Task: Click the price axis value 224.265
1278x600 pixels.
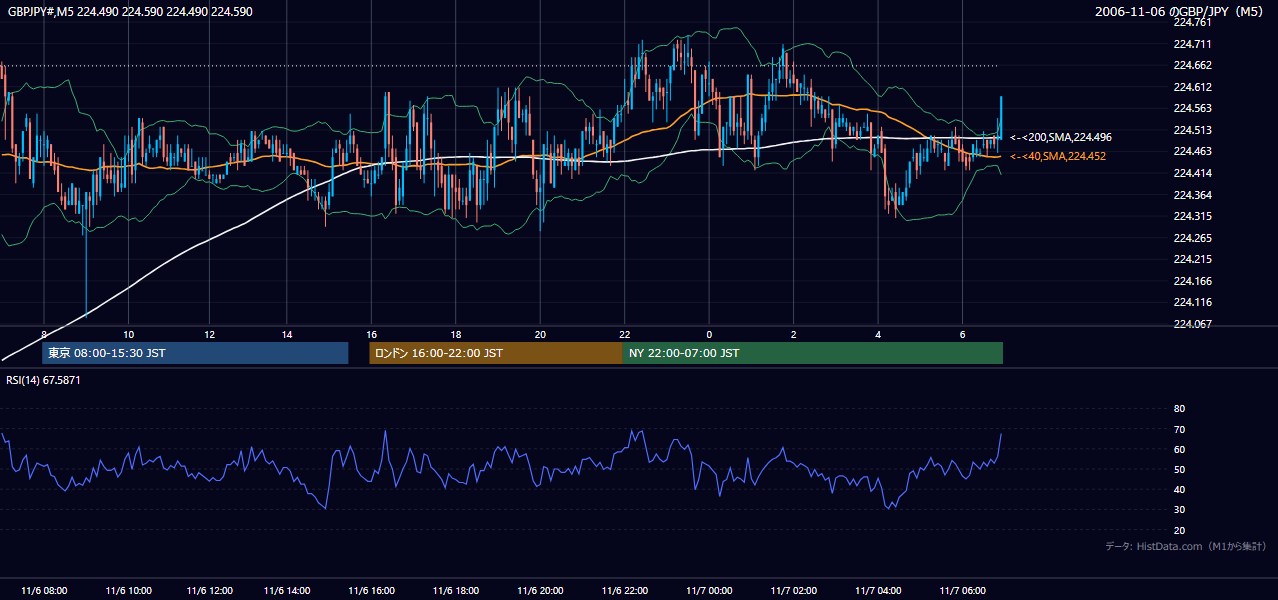Action: pos(1192,238)
